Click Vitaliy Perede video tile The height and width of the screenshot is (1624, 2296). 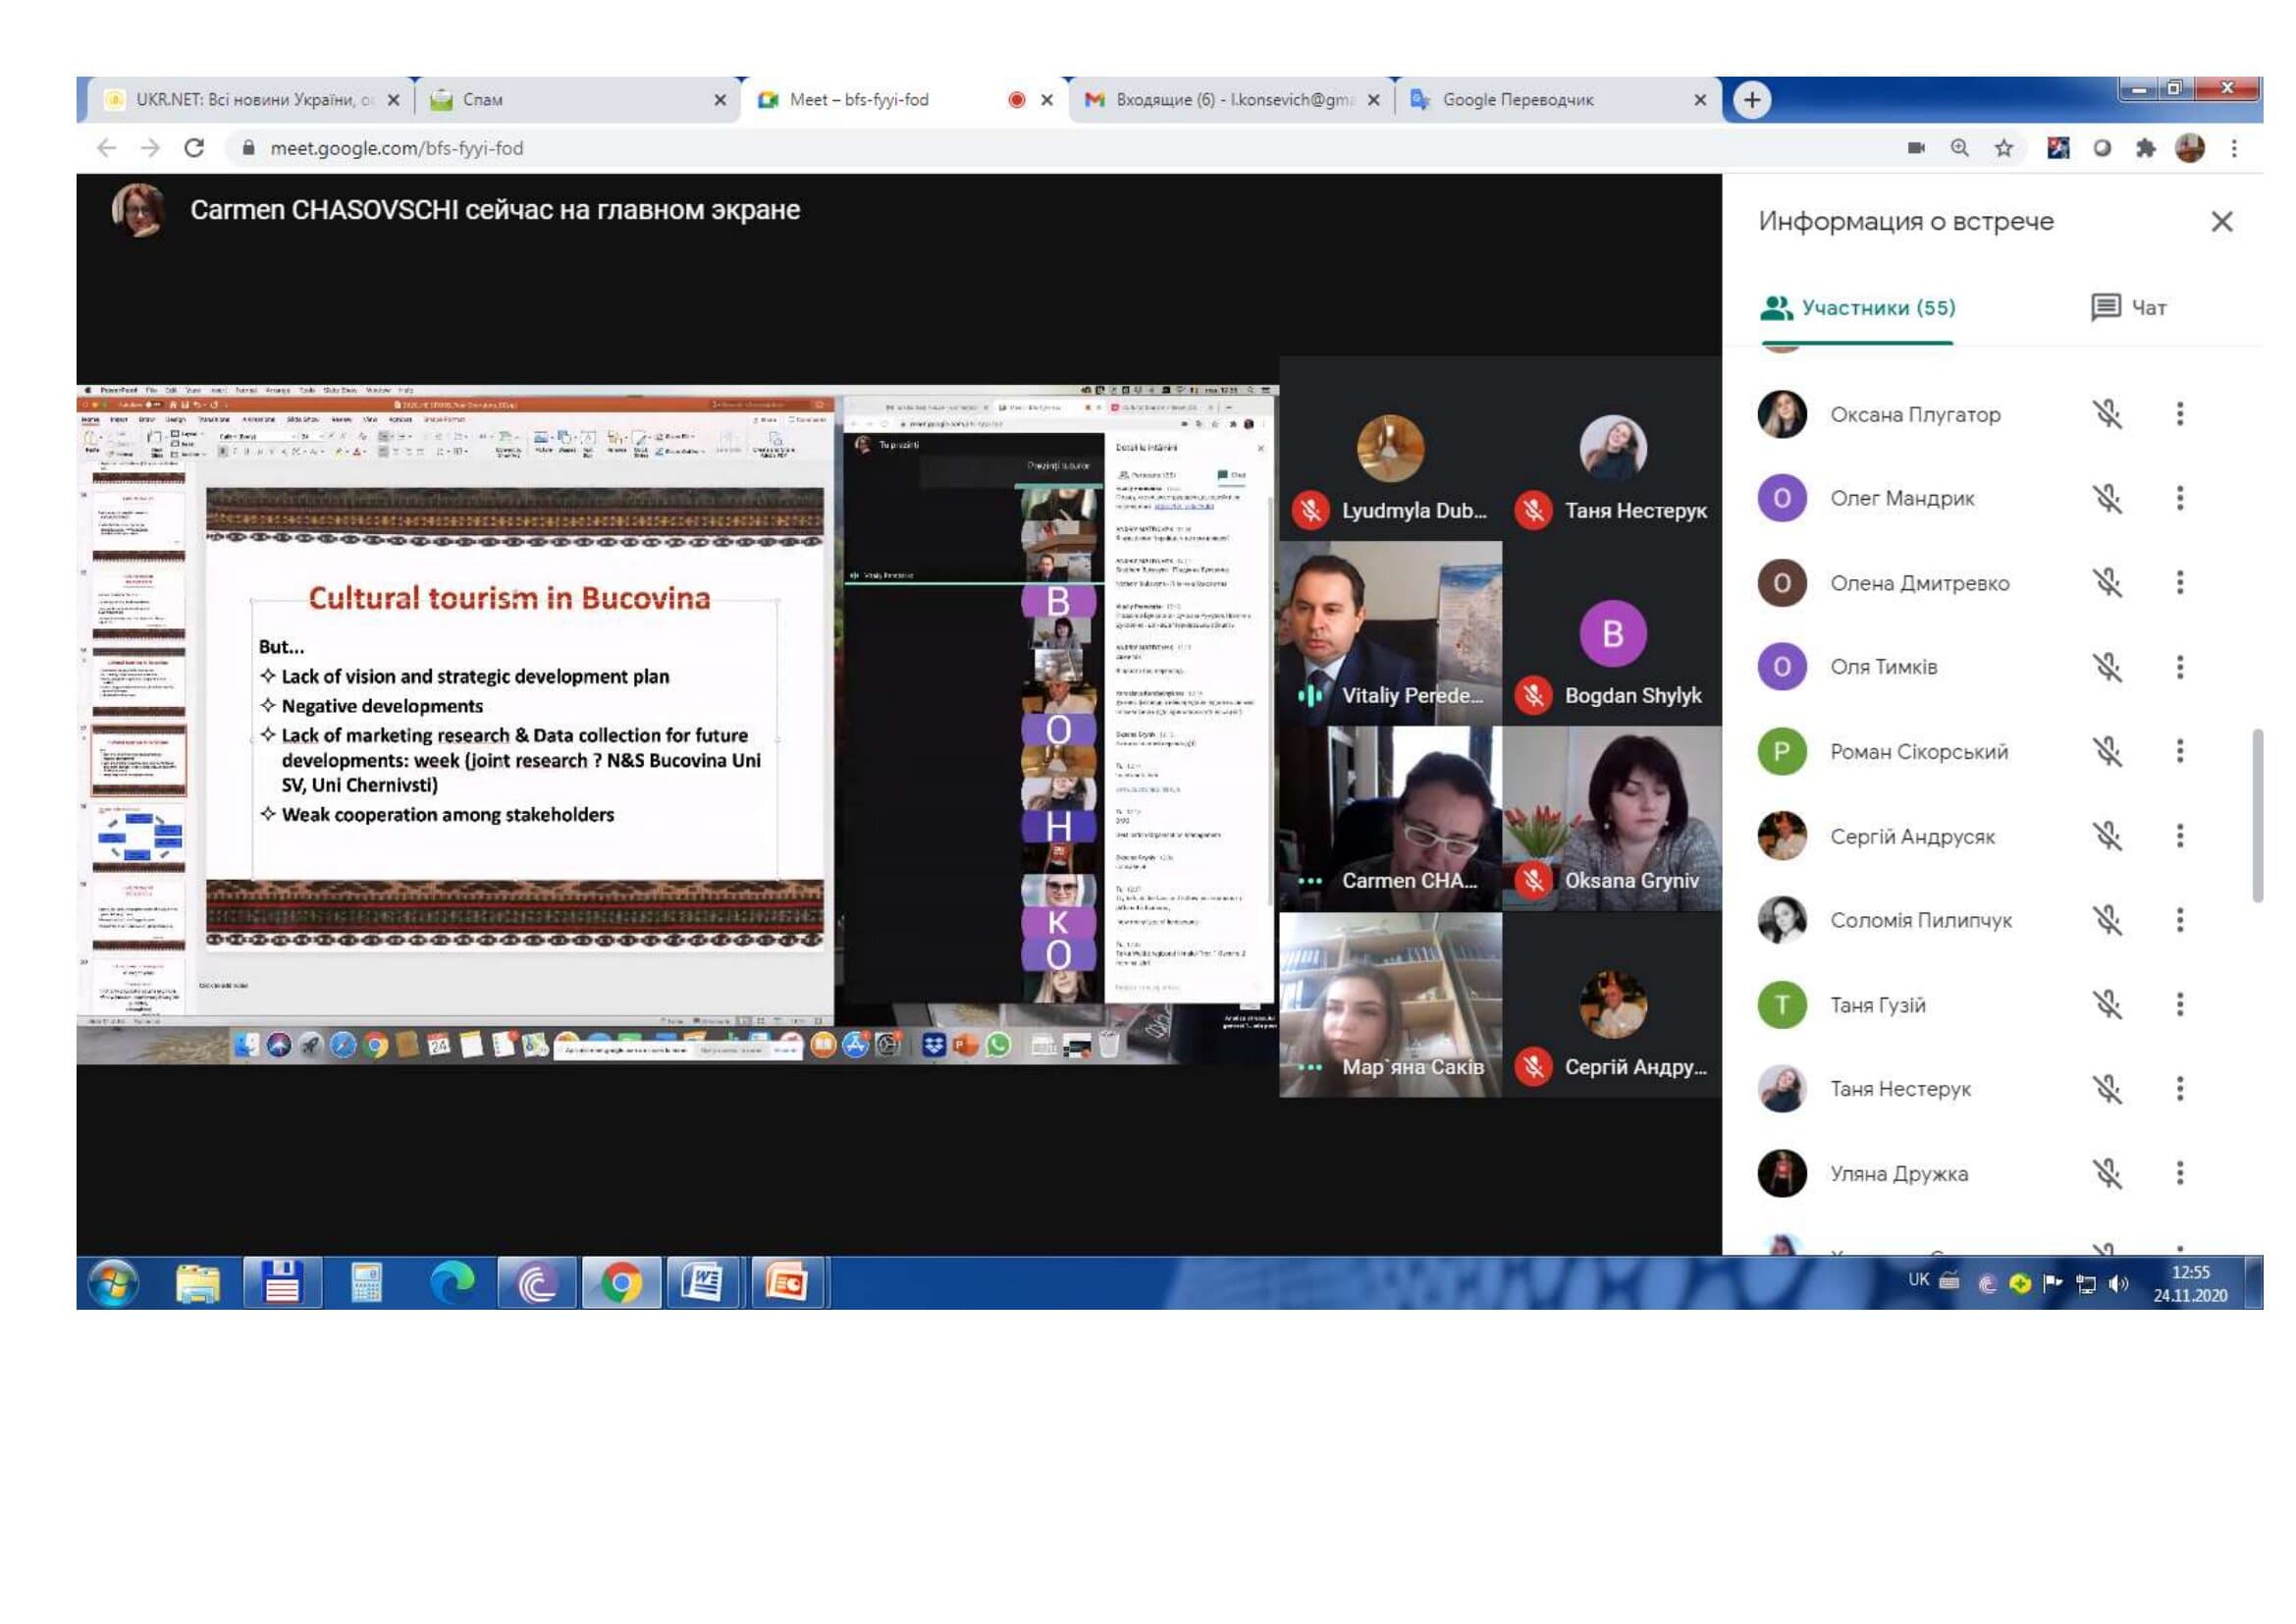1389,632
